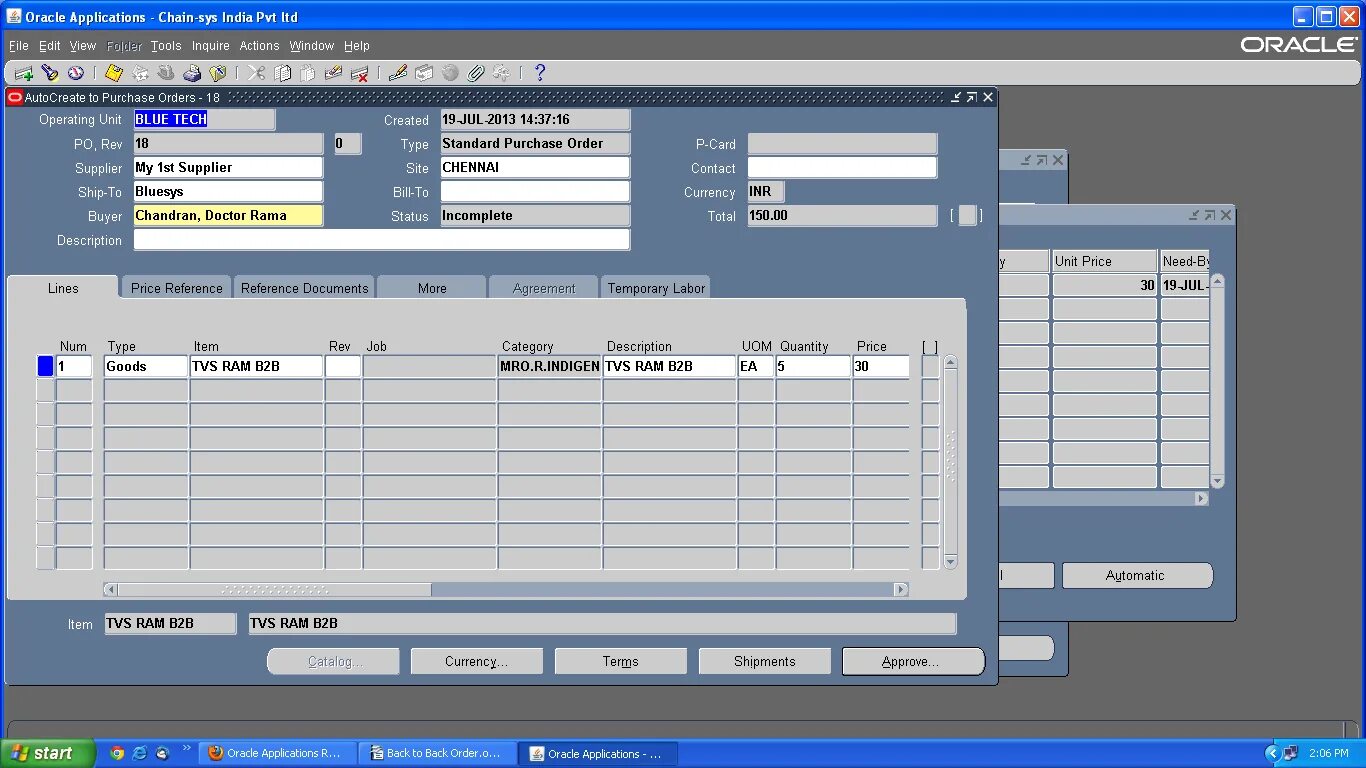Print using the printer toolbar icon
This screenshot has width=1366, height=768.
(x=192, y=73)
